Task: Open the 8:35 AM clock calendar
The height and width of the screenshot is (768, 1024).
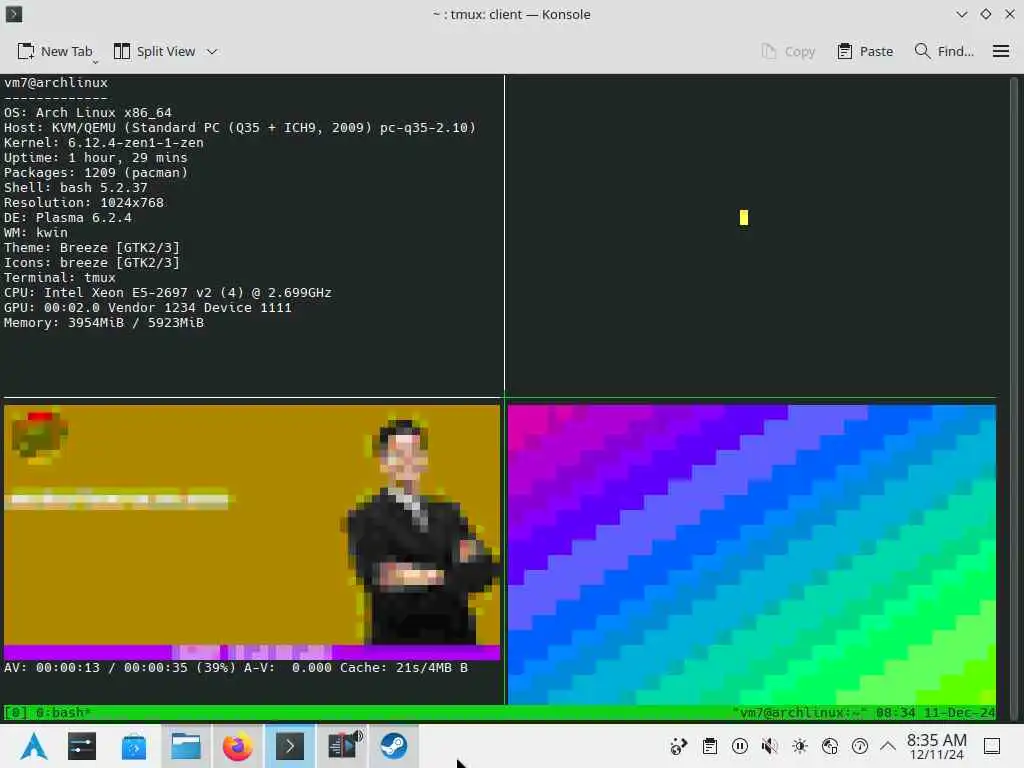Action: pyautogui.click(x=936, y=746)
